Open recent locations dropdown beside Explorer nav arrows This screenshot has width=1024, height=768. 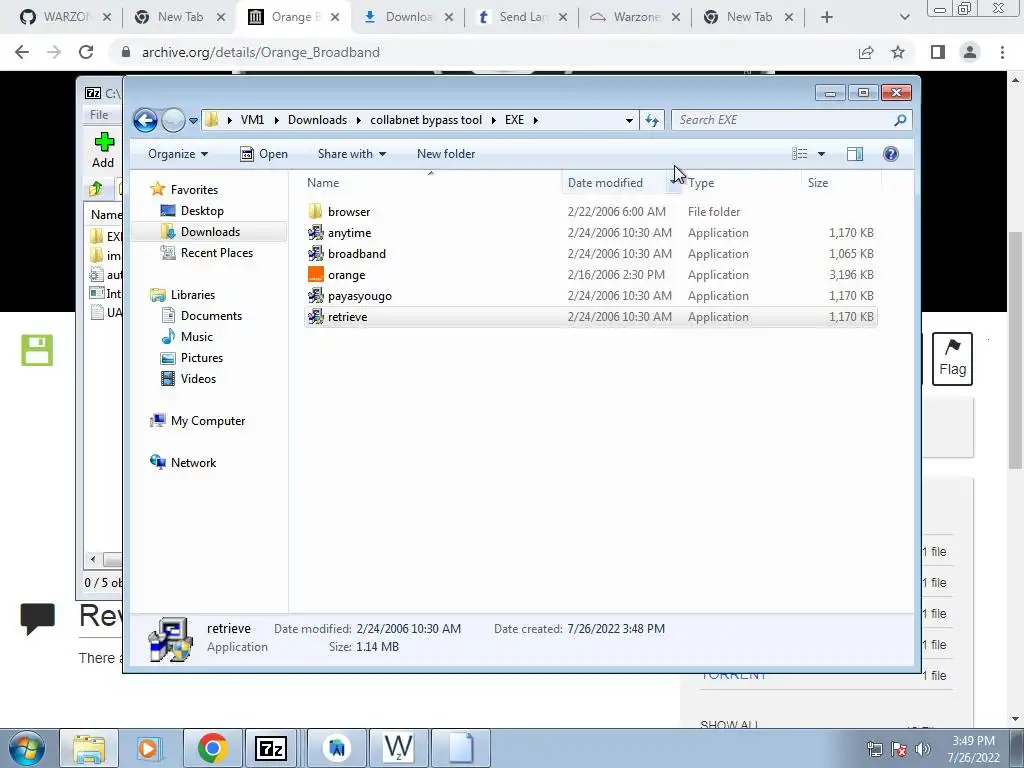(193, 121)
